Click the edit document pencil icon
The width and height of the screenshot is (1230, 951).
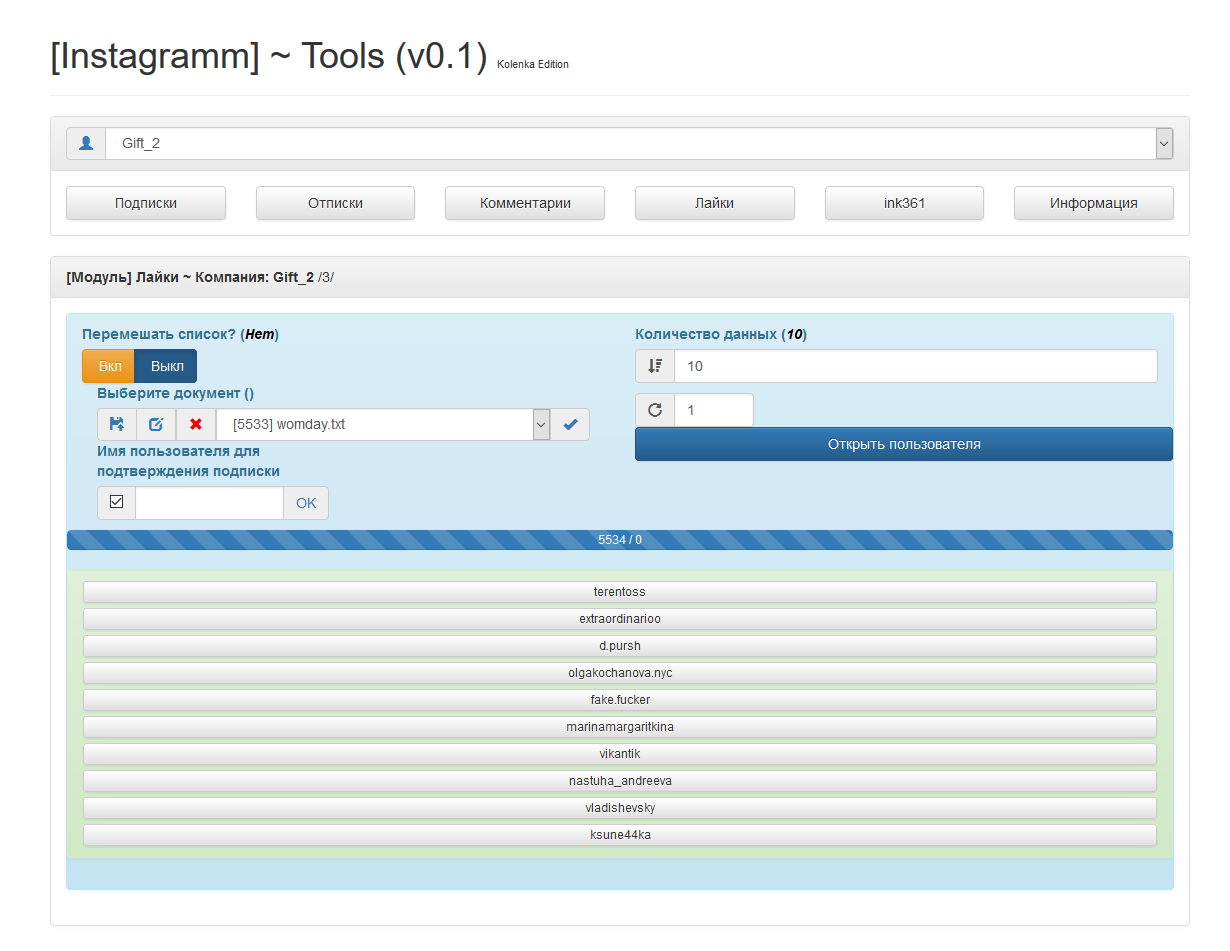point(156,424)
